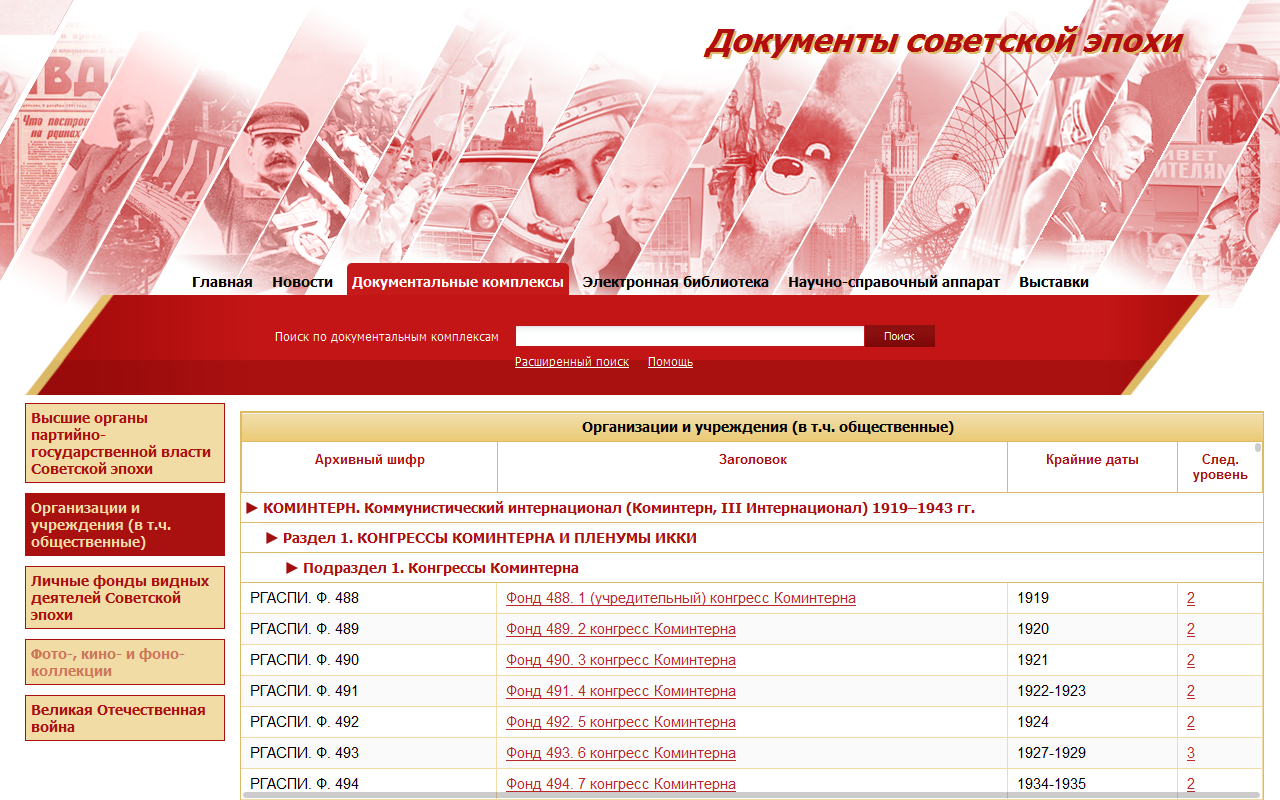
Task: Click the site title Документы советской эпохи
Action: click(x=944, y=42)
